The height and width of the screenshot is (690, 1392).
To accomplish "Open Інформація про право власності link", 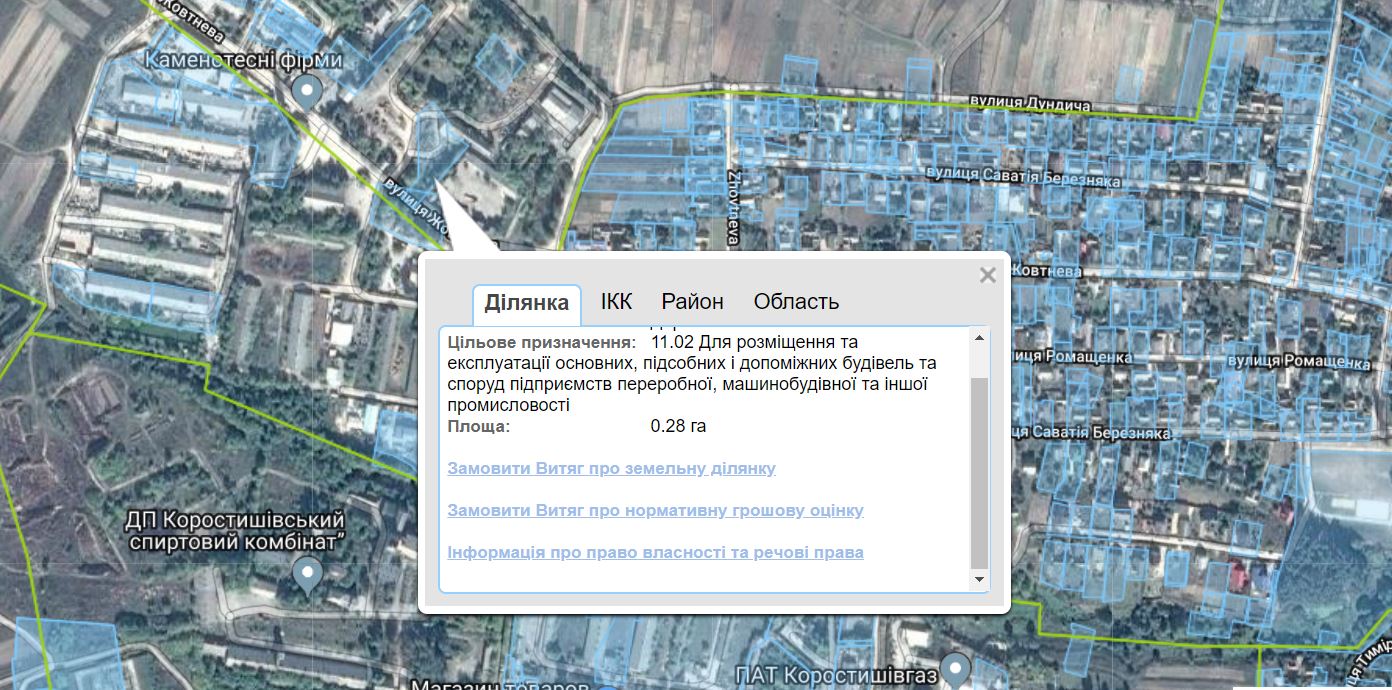I will pos(655,552).
